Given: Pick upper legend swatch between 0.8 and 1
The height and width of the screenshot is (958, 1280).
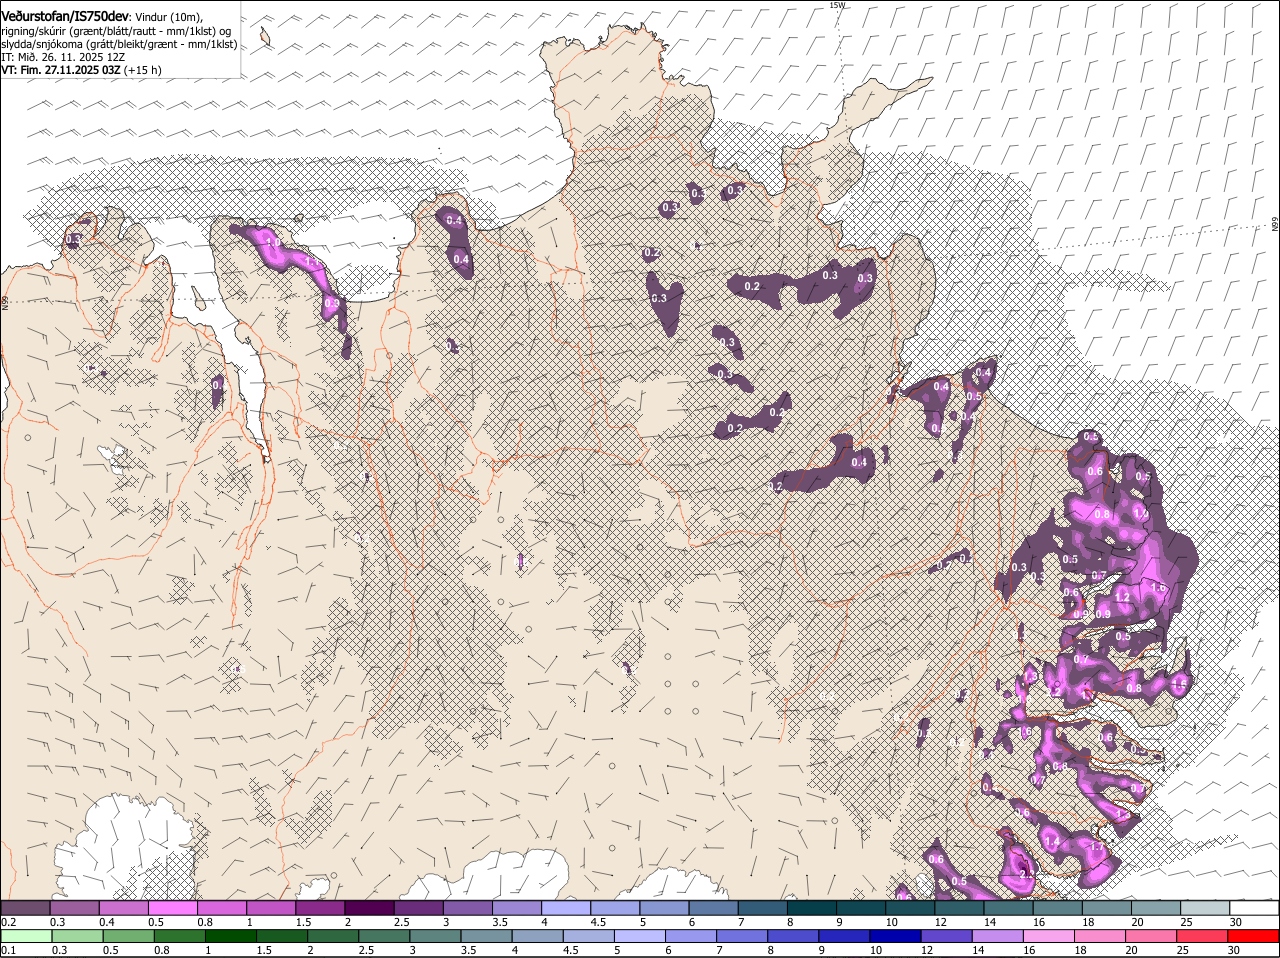Looking at the screenshot, I should [x=221, y=907].
